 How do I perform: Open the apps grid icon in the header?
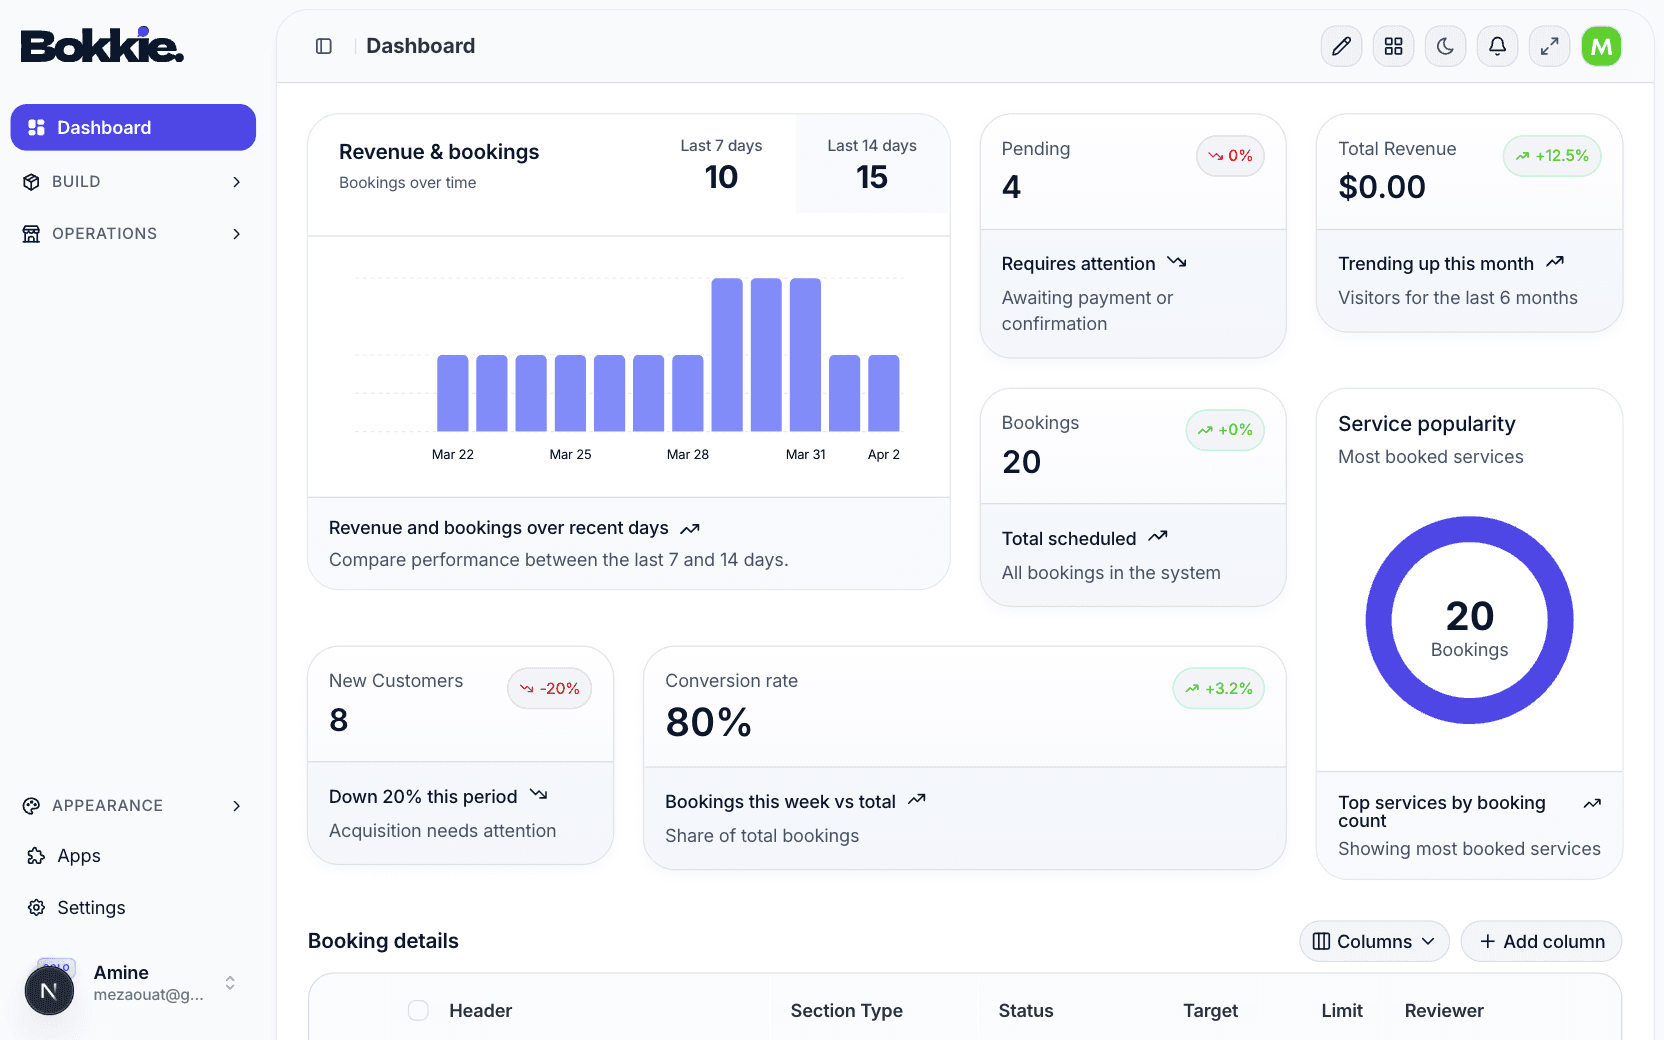click(x=1393, y=46)
